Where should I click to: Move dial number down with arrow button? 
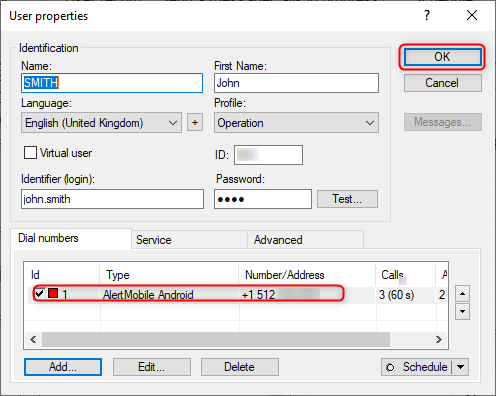point(462,311)
